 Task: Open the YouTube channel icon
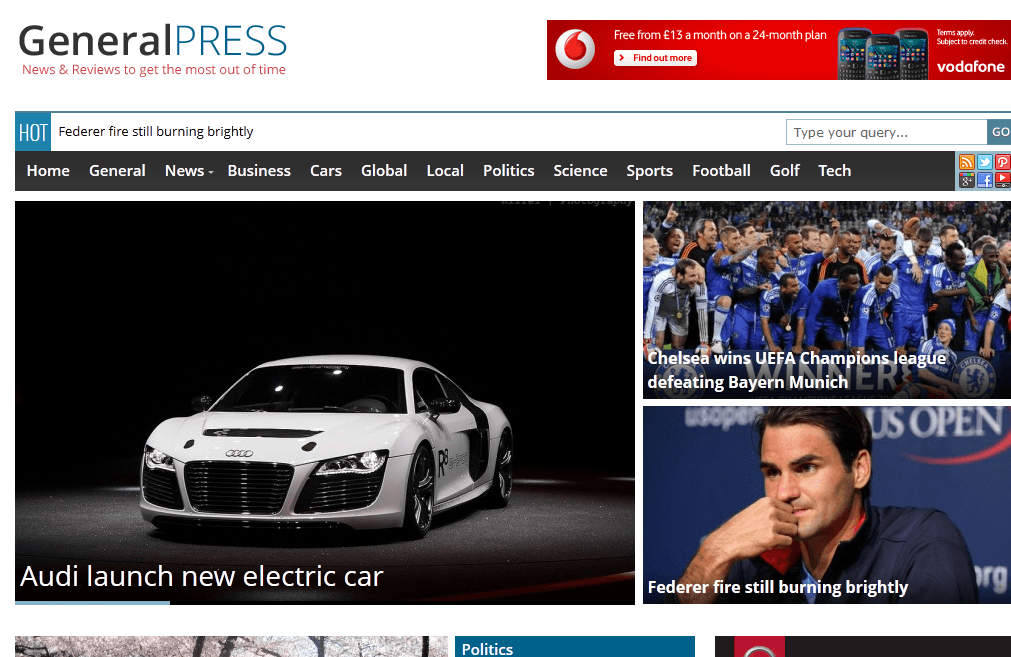pyautogui.click(x=1003, y=180)
